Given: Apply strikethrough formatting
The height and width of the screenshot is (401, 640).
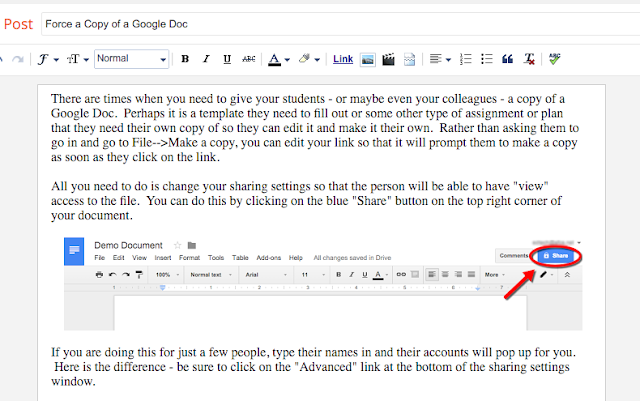Looking at the screenshot, I should tap(249, 59).
